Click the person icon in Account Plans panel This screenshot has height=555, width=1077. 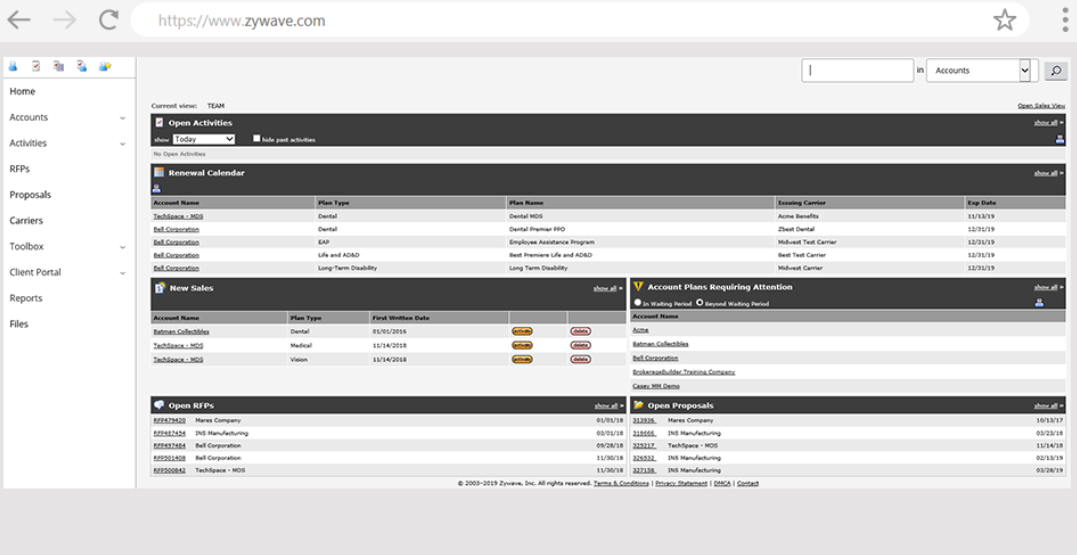[x=1039, y=302]
